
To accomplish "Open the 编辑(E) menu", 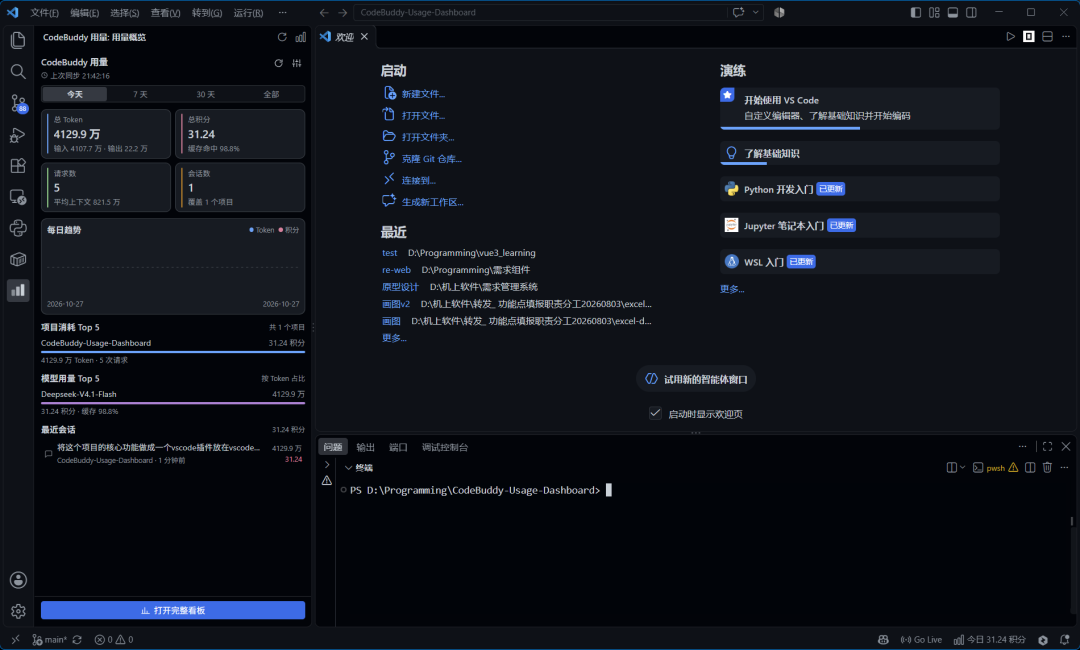I will (x=85, y=12).
